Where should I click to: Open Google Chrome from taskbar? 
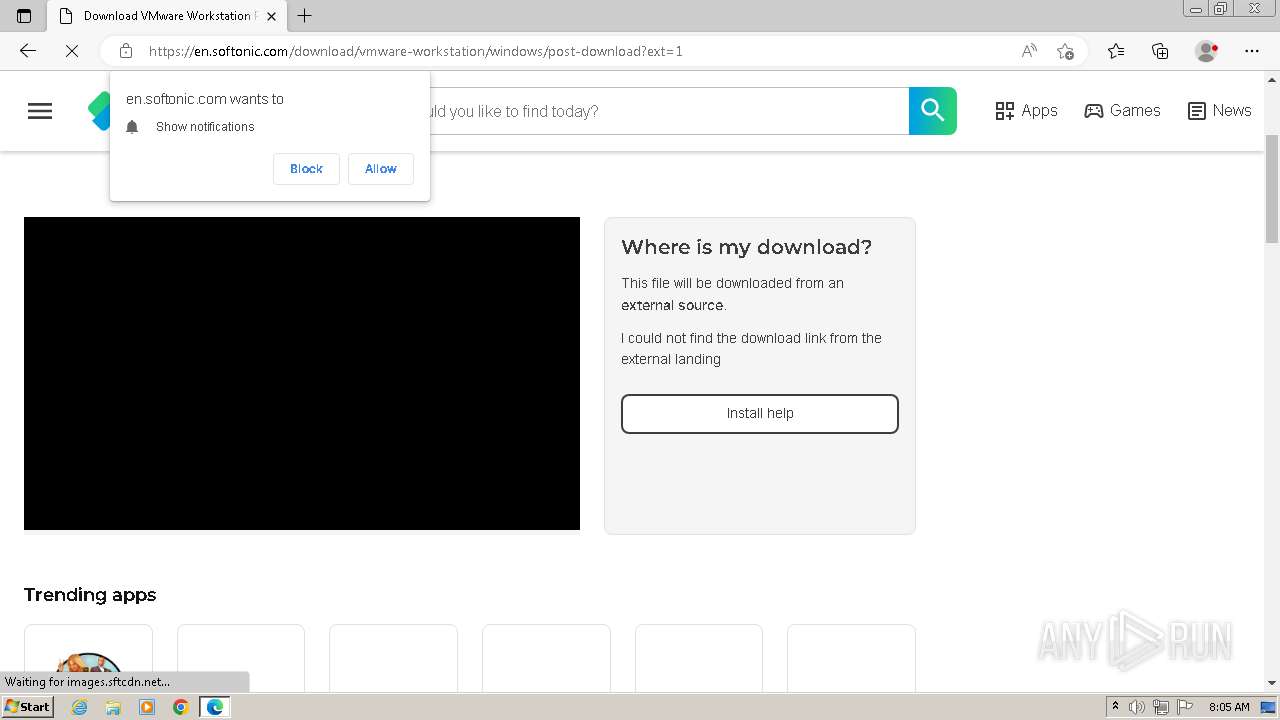coord(180,707)
